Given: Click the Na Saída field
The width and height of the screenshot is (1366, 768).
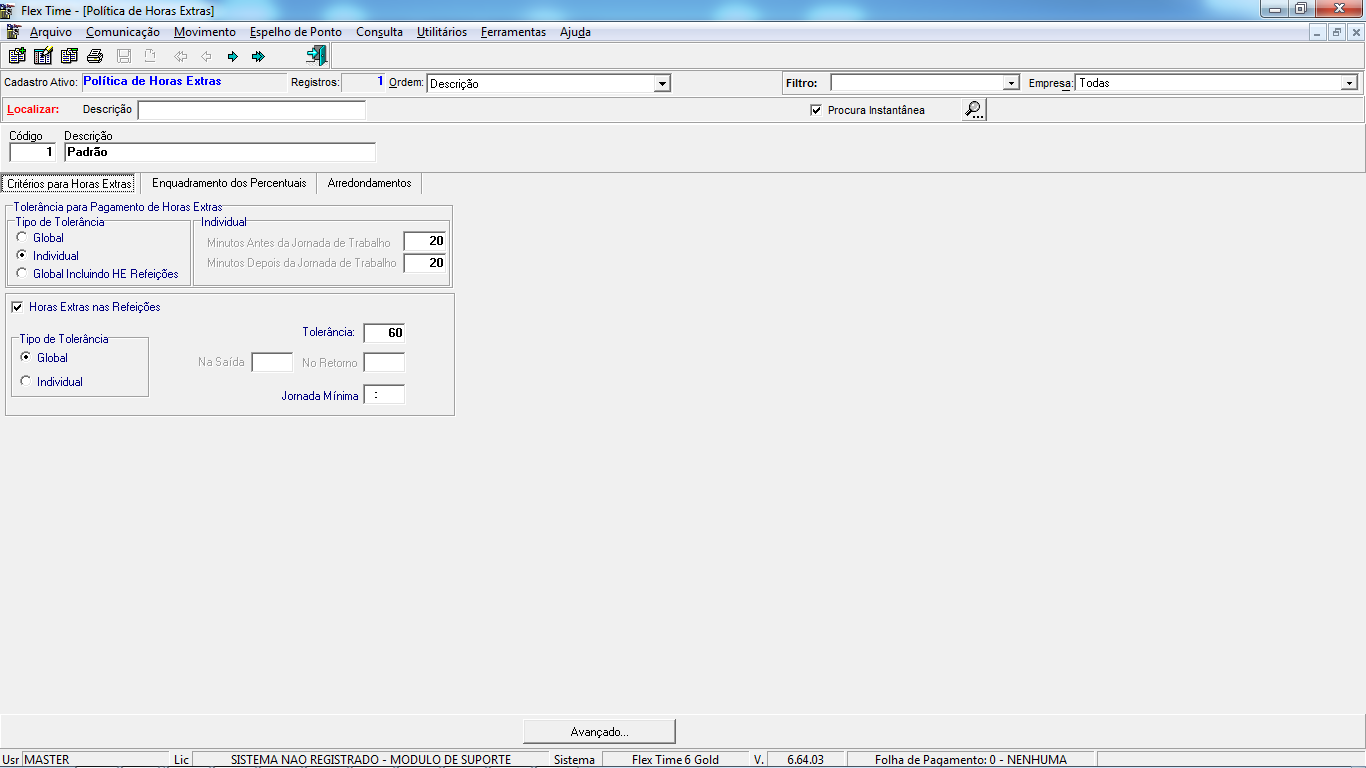Looking at the screenshot, I should tap(272, 363).
